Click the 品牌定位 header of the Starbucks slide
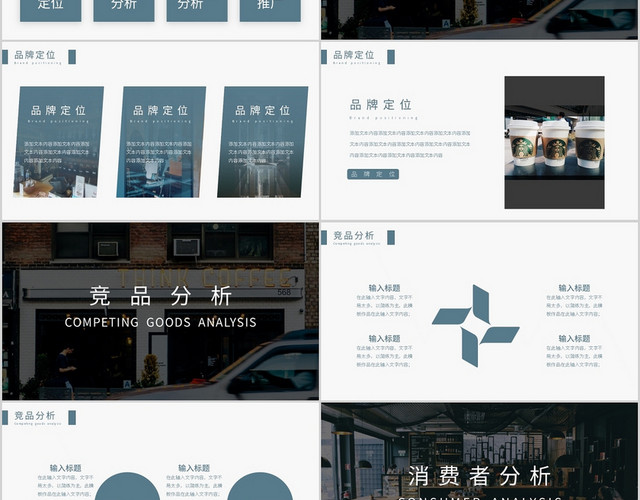Screen dimensions: 640x500 [353, 55]
